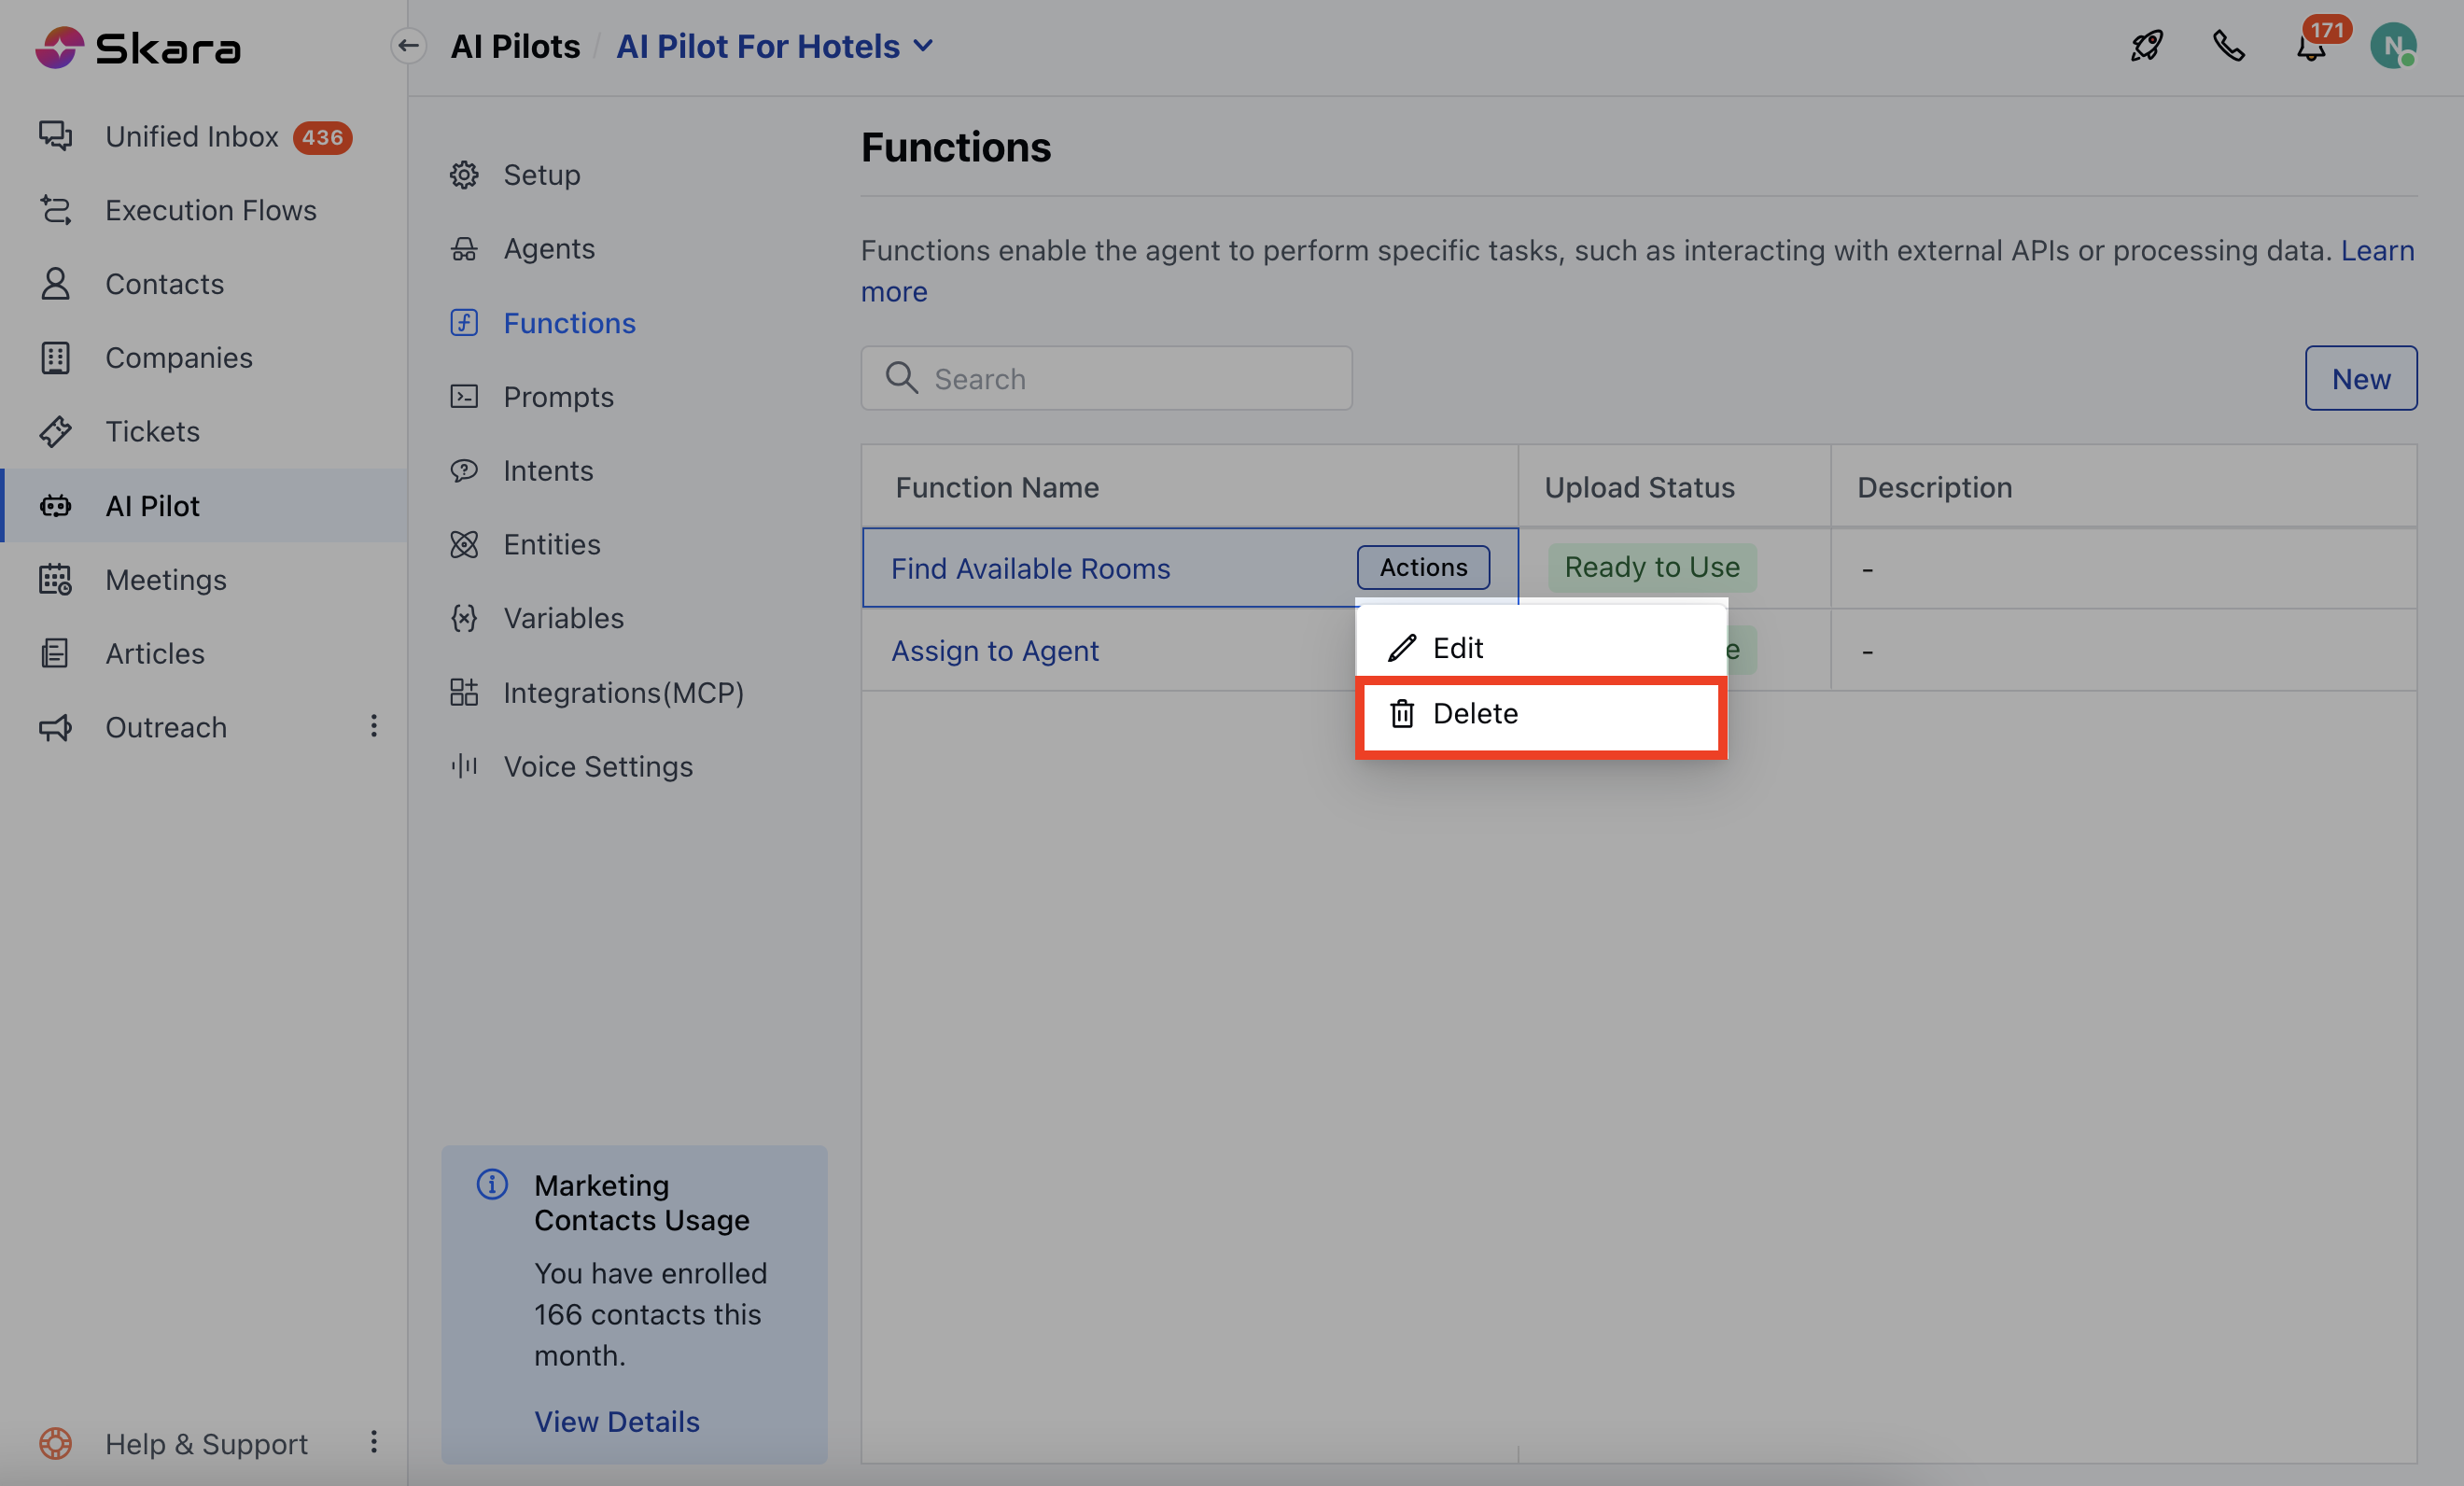
Task: Toggle the Actions button on Find Available Rooms
Action: 1422,567
